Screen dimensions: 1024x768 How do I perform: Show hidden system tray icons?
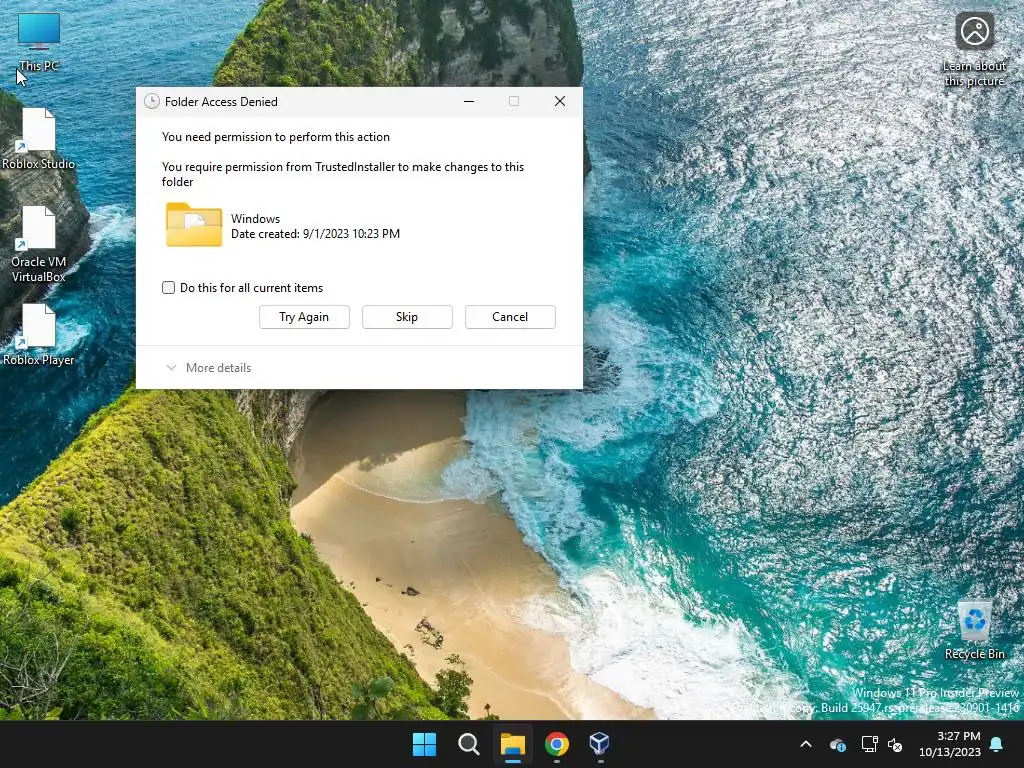pyautogui.click(x=806, y=744)
